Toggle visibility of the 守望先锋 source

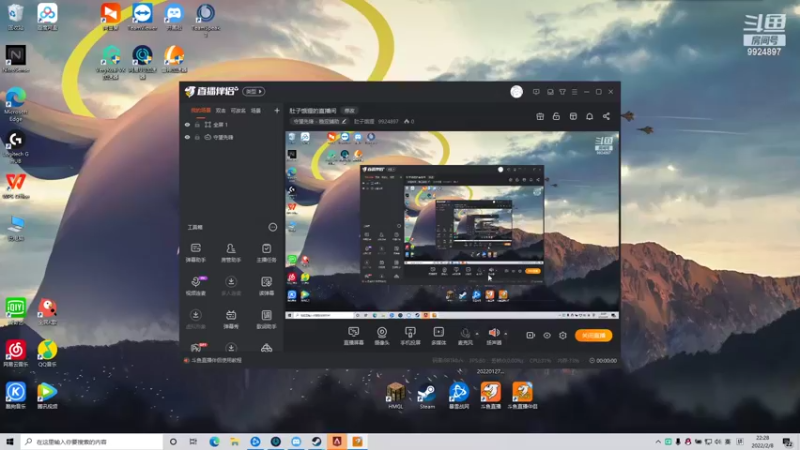187,137
